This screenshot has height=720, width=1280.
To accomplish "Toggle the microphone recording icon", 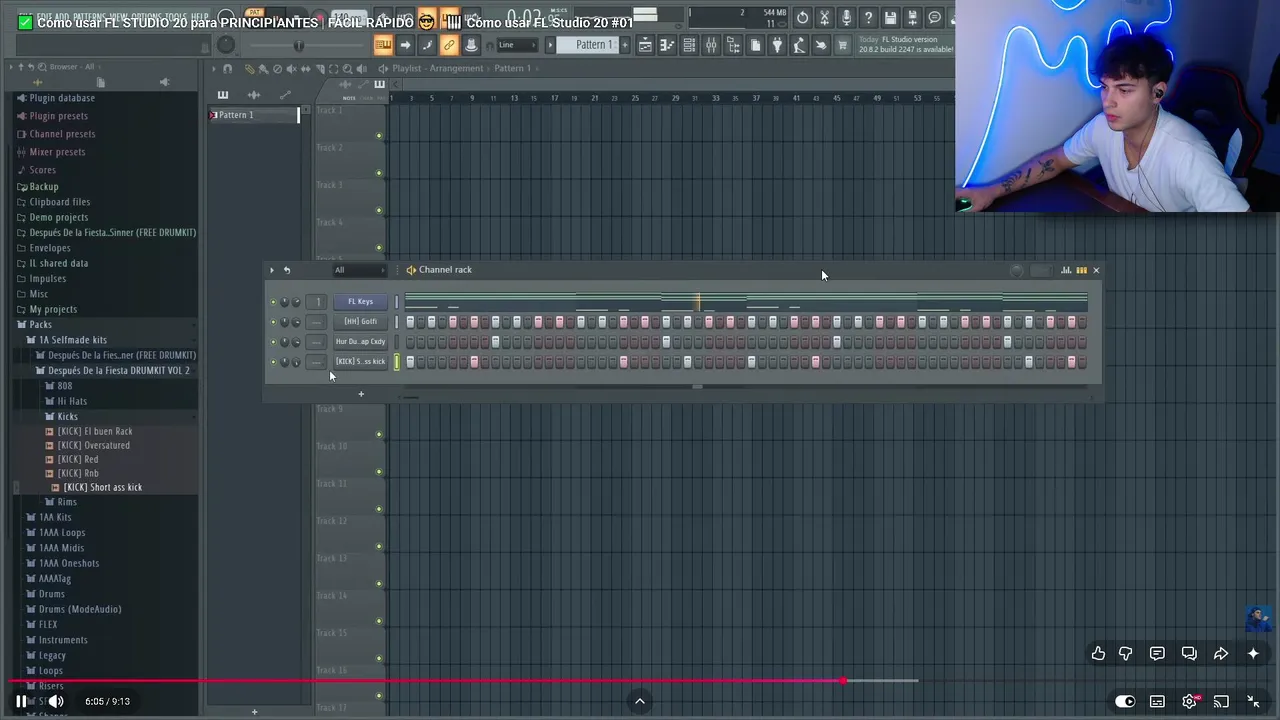I will click(846, 17).
